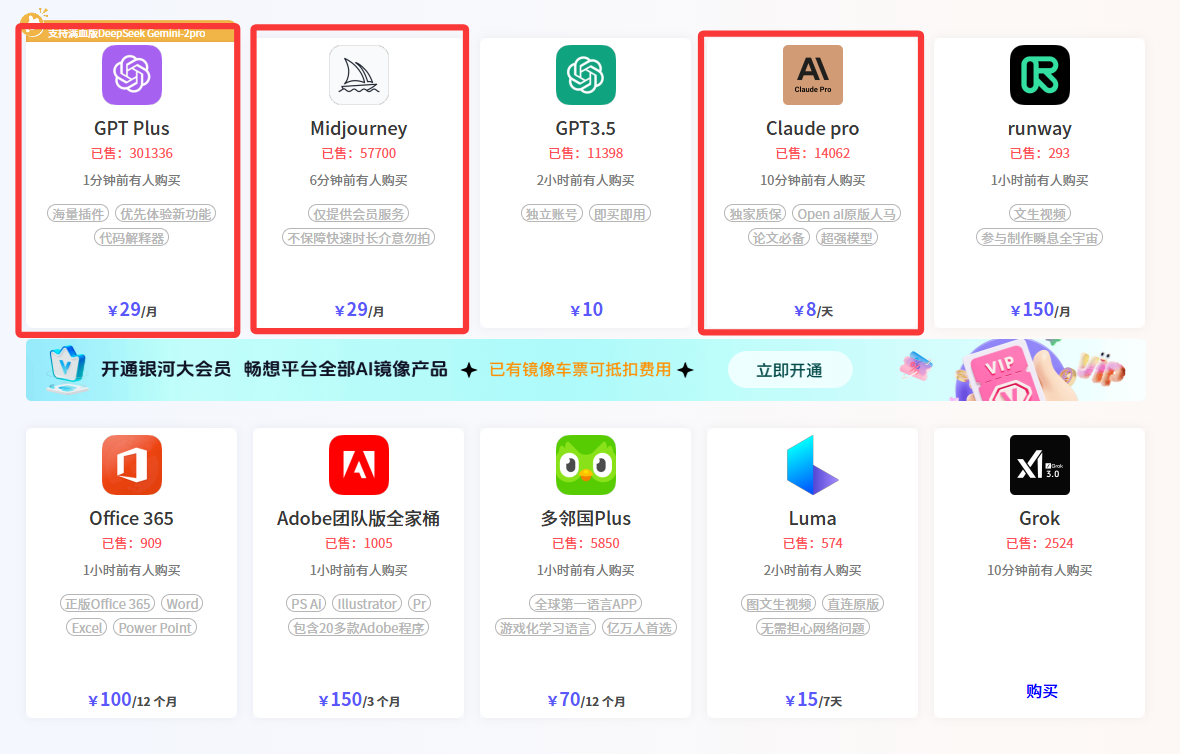The image size is (1180, 754).
Task: Open the GPT3.5 product title
Action: (585, 129)
